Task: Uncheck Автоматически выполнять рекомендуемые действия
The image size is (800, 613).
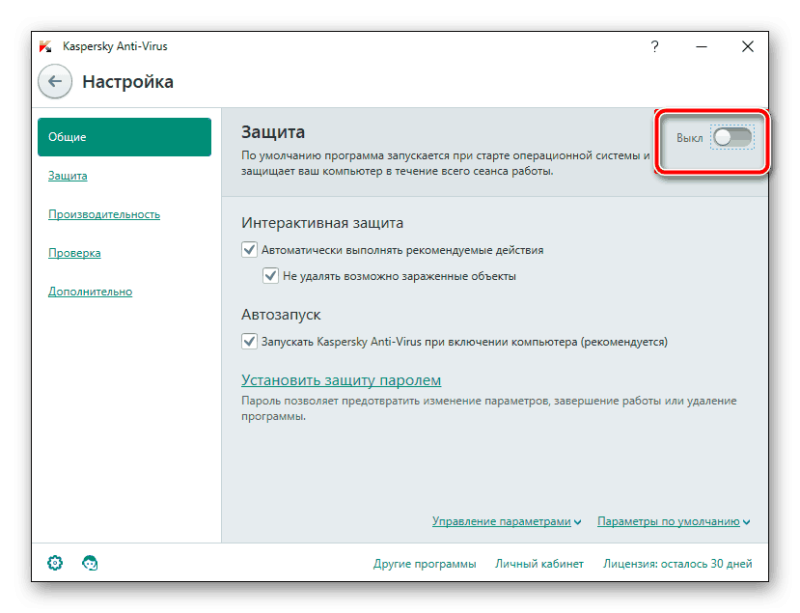Action: click(249, 250)
